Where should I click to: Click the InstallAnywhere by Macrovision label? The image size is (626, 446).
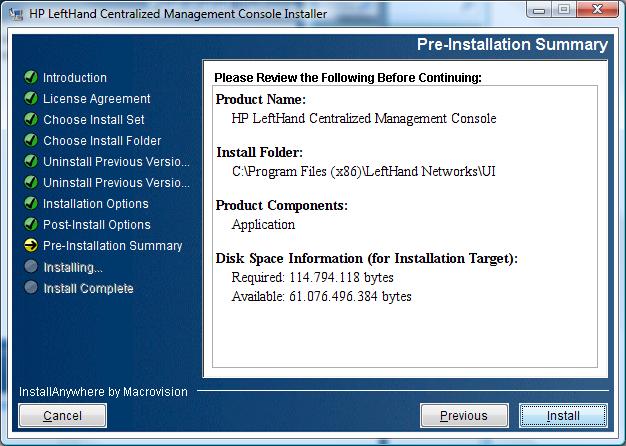(x=103, y=392)
